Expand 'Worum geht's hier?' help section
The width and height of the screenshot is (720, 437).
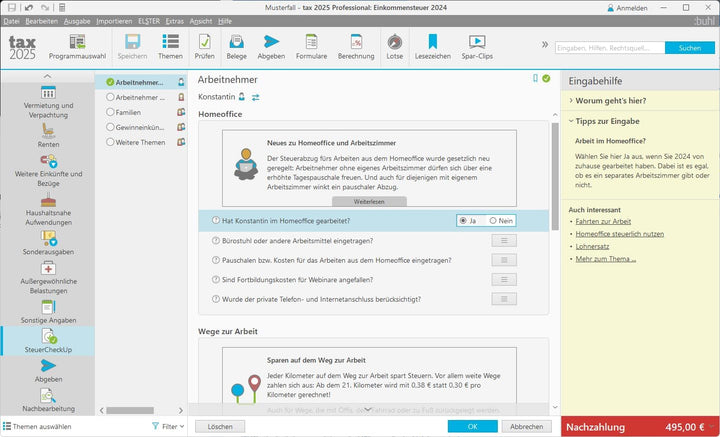610,101
